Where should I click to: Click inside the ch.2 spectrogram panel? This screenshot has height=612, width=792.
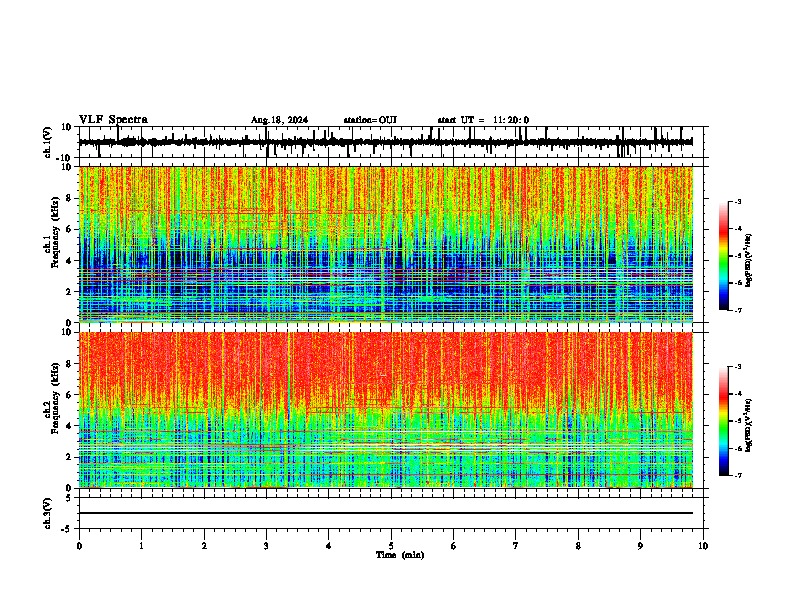[386, 410]
